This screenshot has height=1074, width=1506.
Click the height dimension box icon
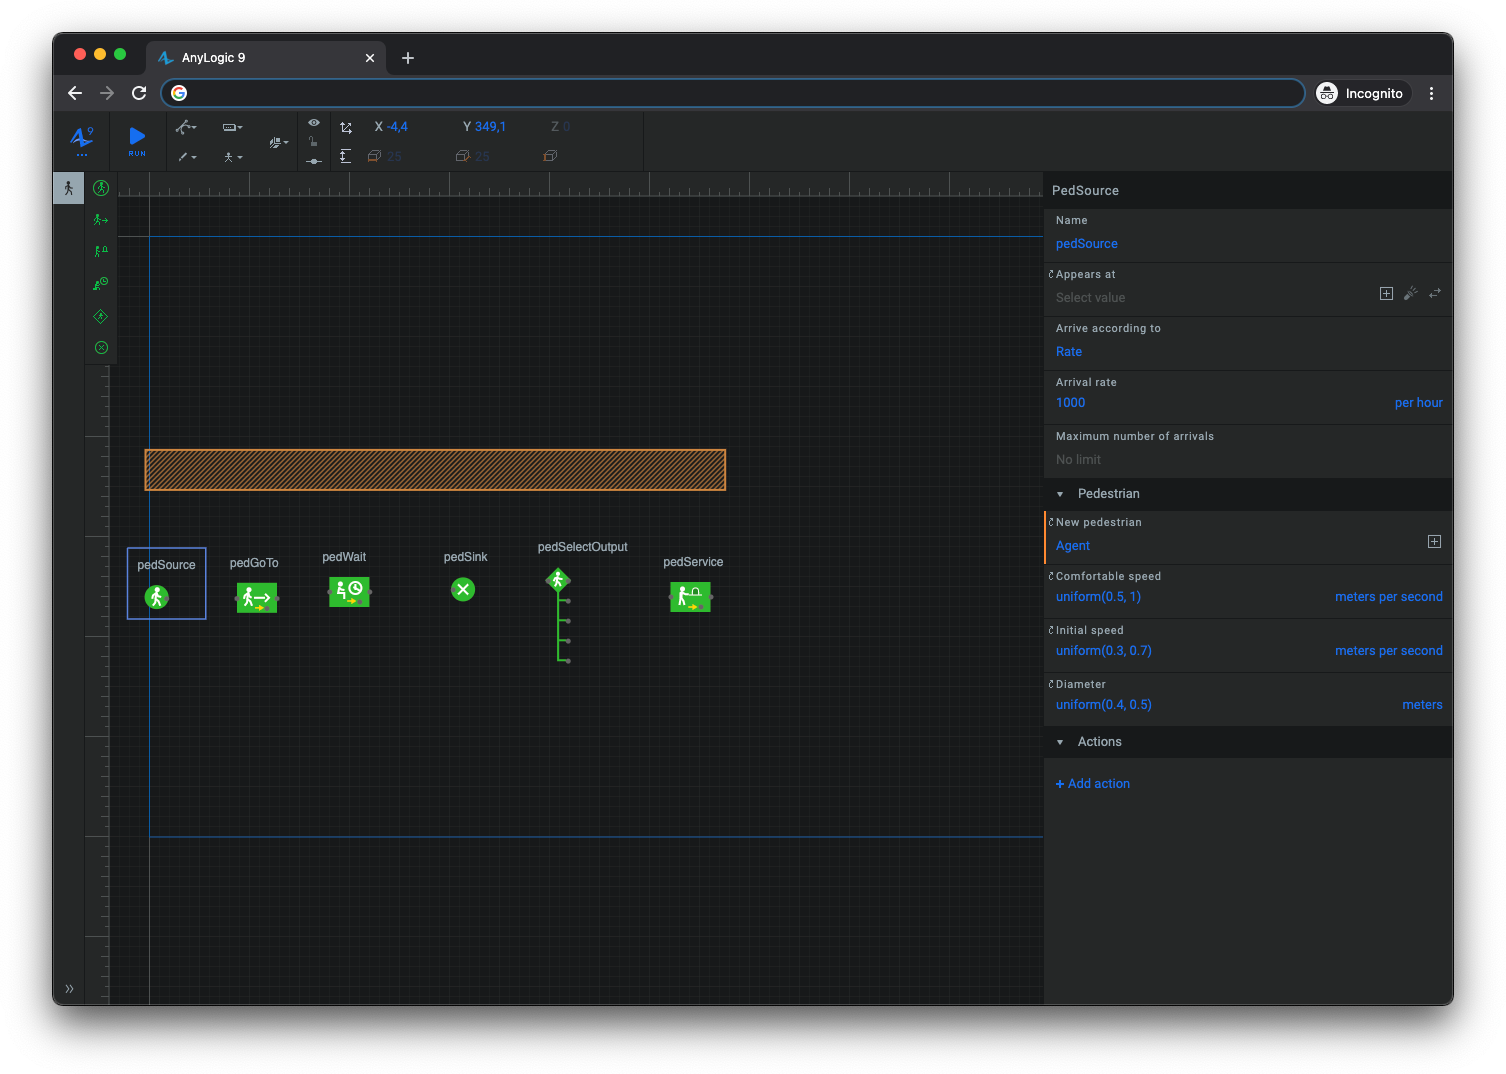550,156
